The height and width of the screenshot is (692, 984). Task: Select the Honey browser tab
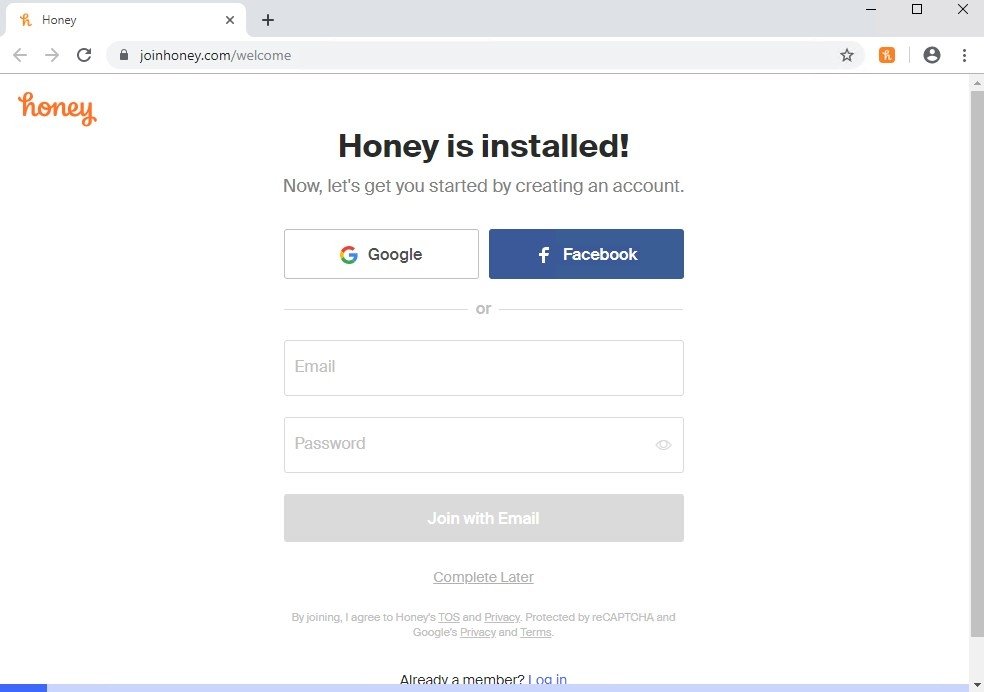tap(126, 20)
